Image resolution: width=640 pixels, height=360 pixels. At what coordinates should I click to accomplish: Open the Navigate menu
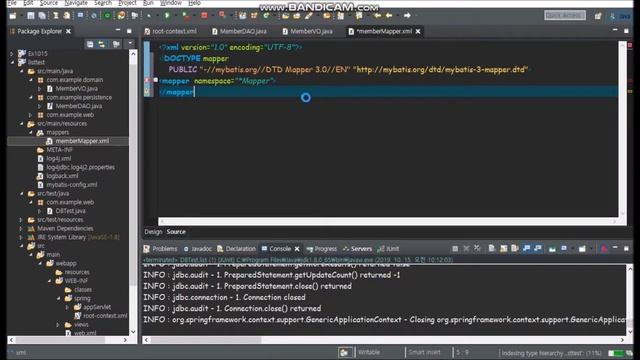[x=76, y=3]
